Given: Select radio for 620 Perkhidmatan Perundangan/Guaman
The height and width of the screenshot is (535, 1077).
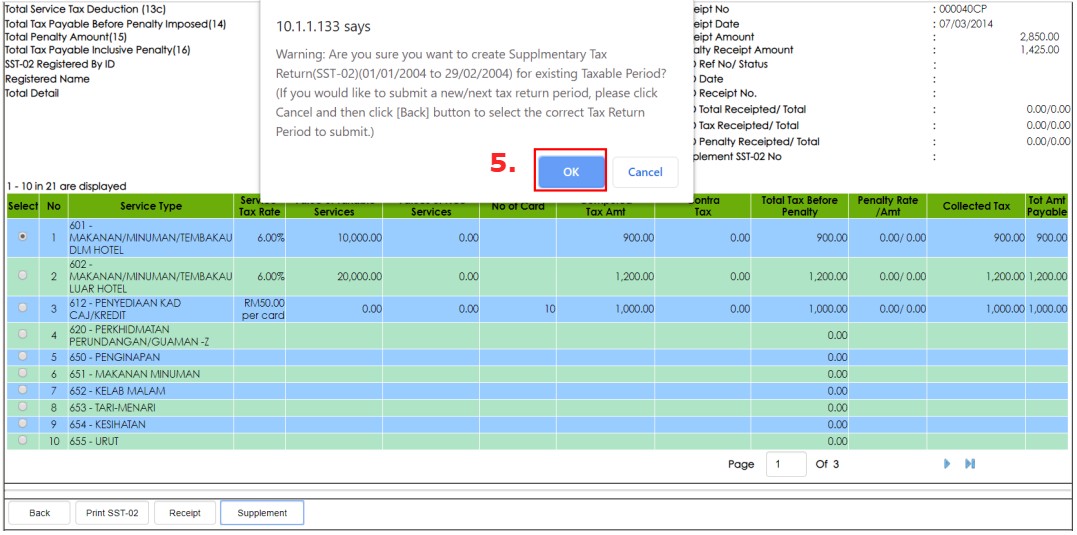Looking at the screenshot, I should (x=23, y=335).
